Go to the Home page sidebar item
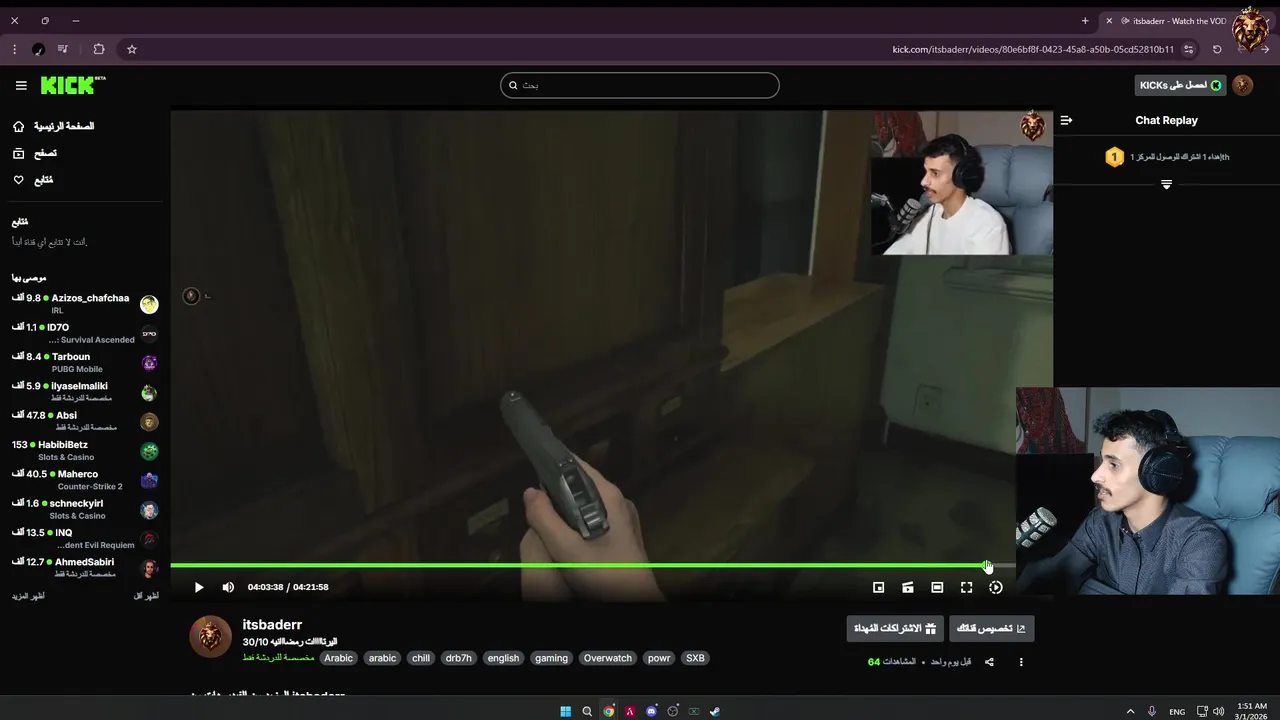The width and height of the screenshot is (1280, 720). click(54, 126)
